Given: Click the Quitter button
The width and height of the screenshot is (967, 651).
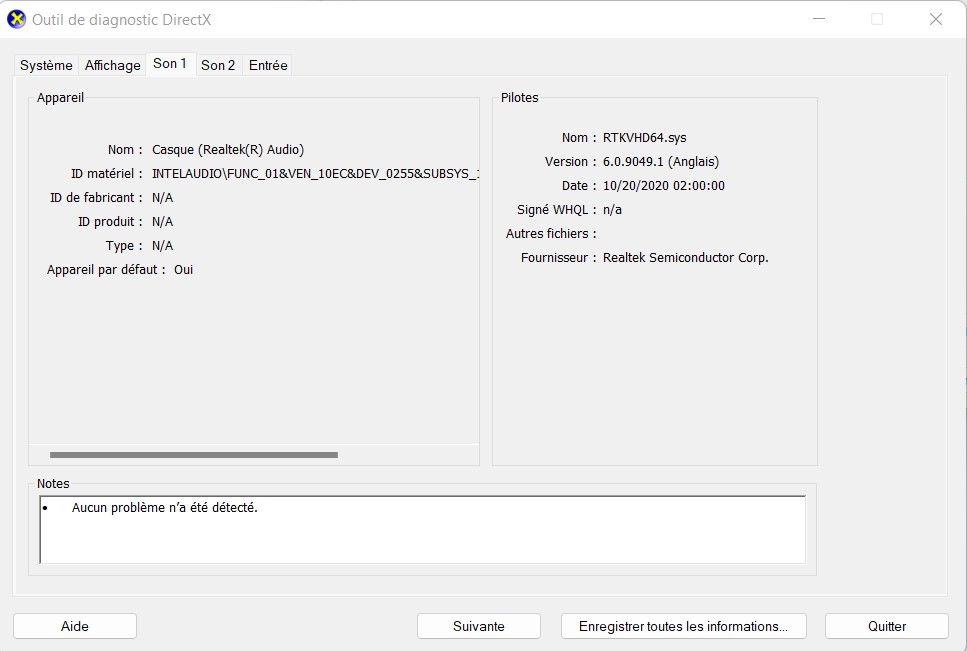Looking at the screenshot, I should pos(887,626).
